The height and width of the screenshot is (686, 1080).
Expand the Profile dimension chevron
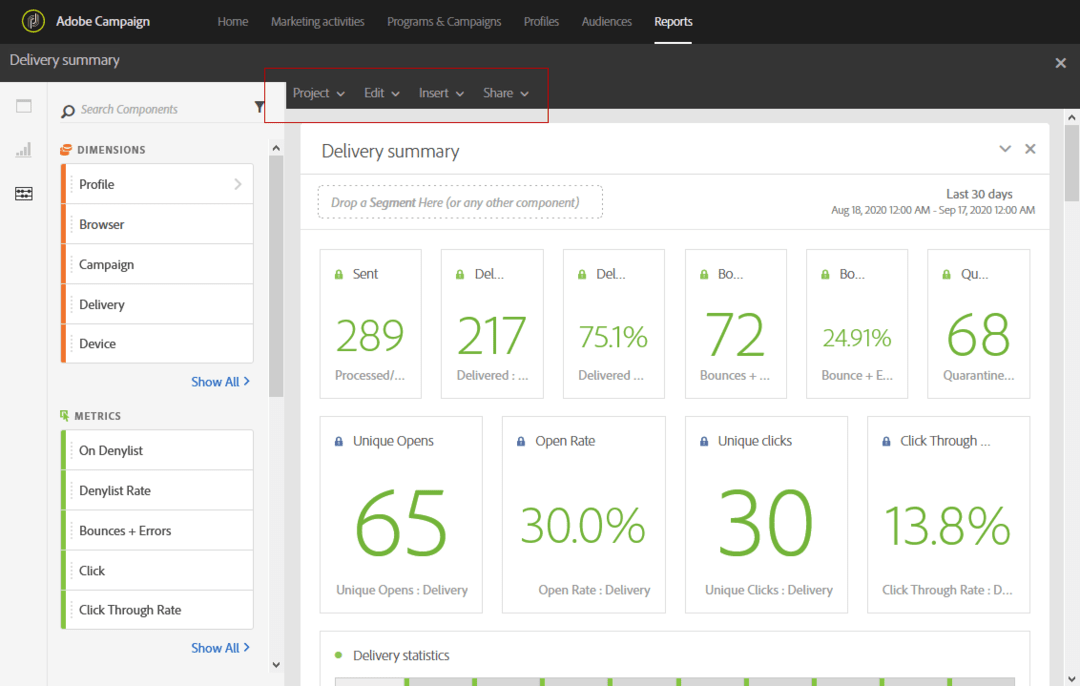tap(238, 184)
